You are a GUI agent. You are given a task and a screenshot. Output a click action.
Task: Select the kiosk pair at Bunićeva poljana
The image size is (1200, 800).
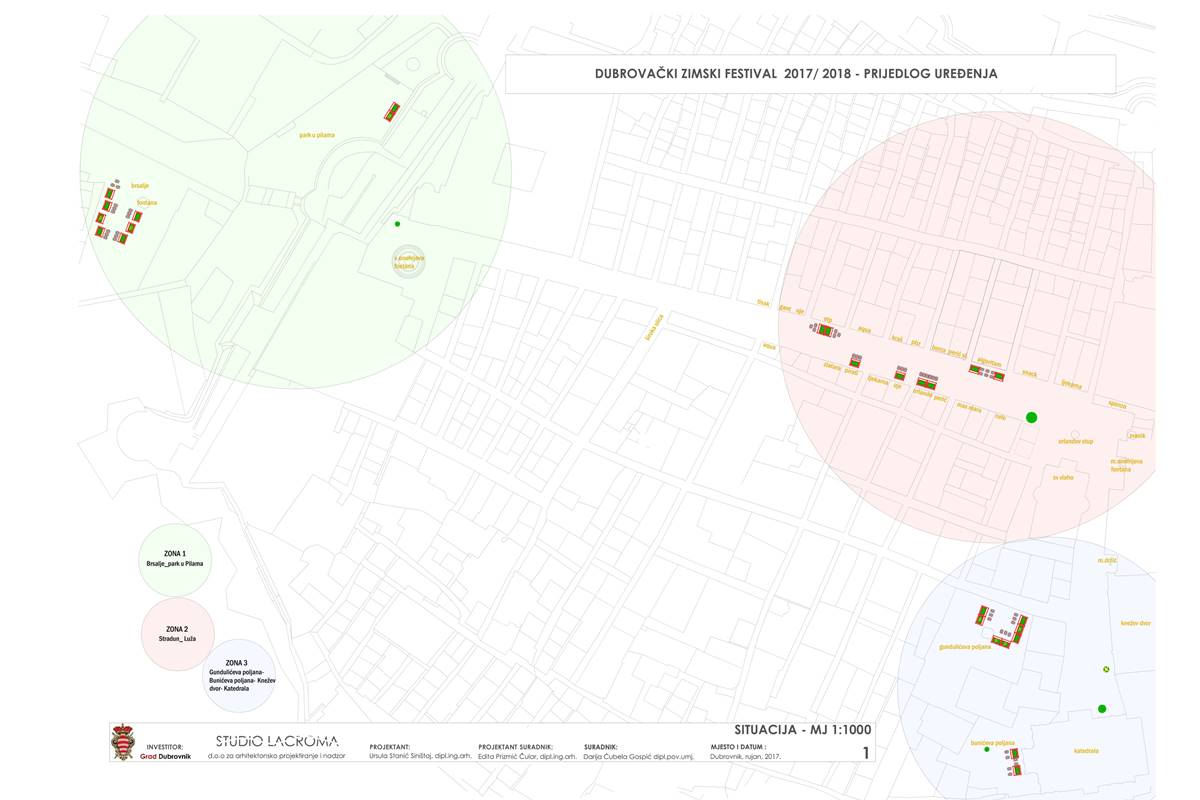1016,763
